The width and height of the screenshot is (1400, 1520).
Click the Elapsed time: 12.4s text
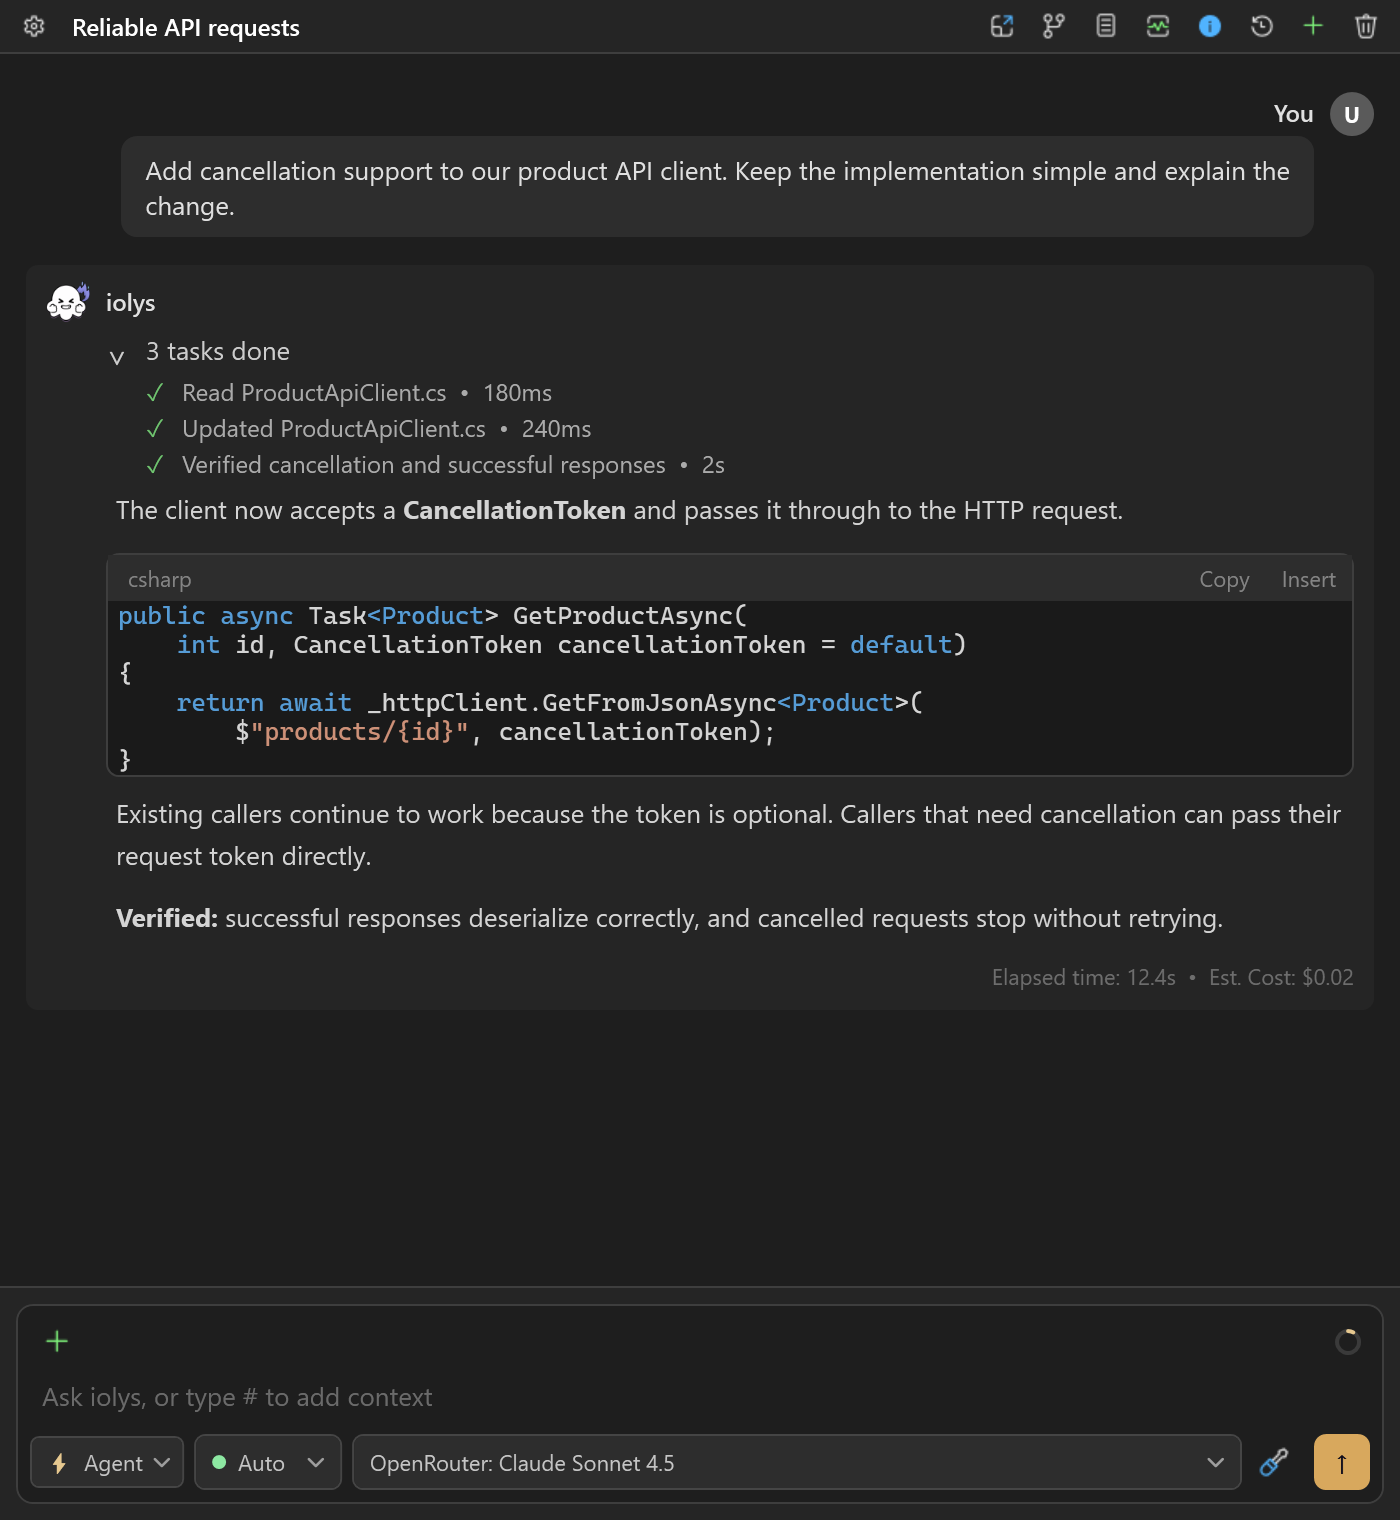pos(1083,977)
